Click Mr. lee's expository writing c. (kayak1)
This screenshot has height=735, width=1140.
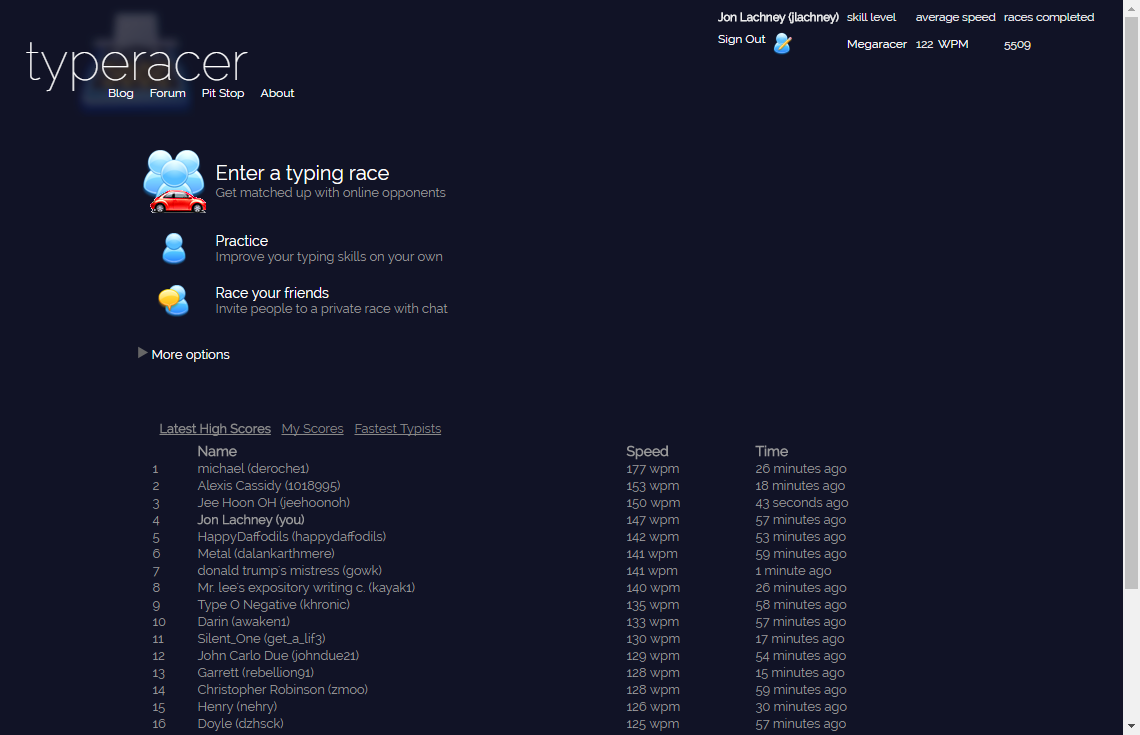(306, 587)
